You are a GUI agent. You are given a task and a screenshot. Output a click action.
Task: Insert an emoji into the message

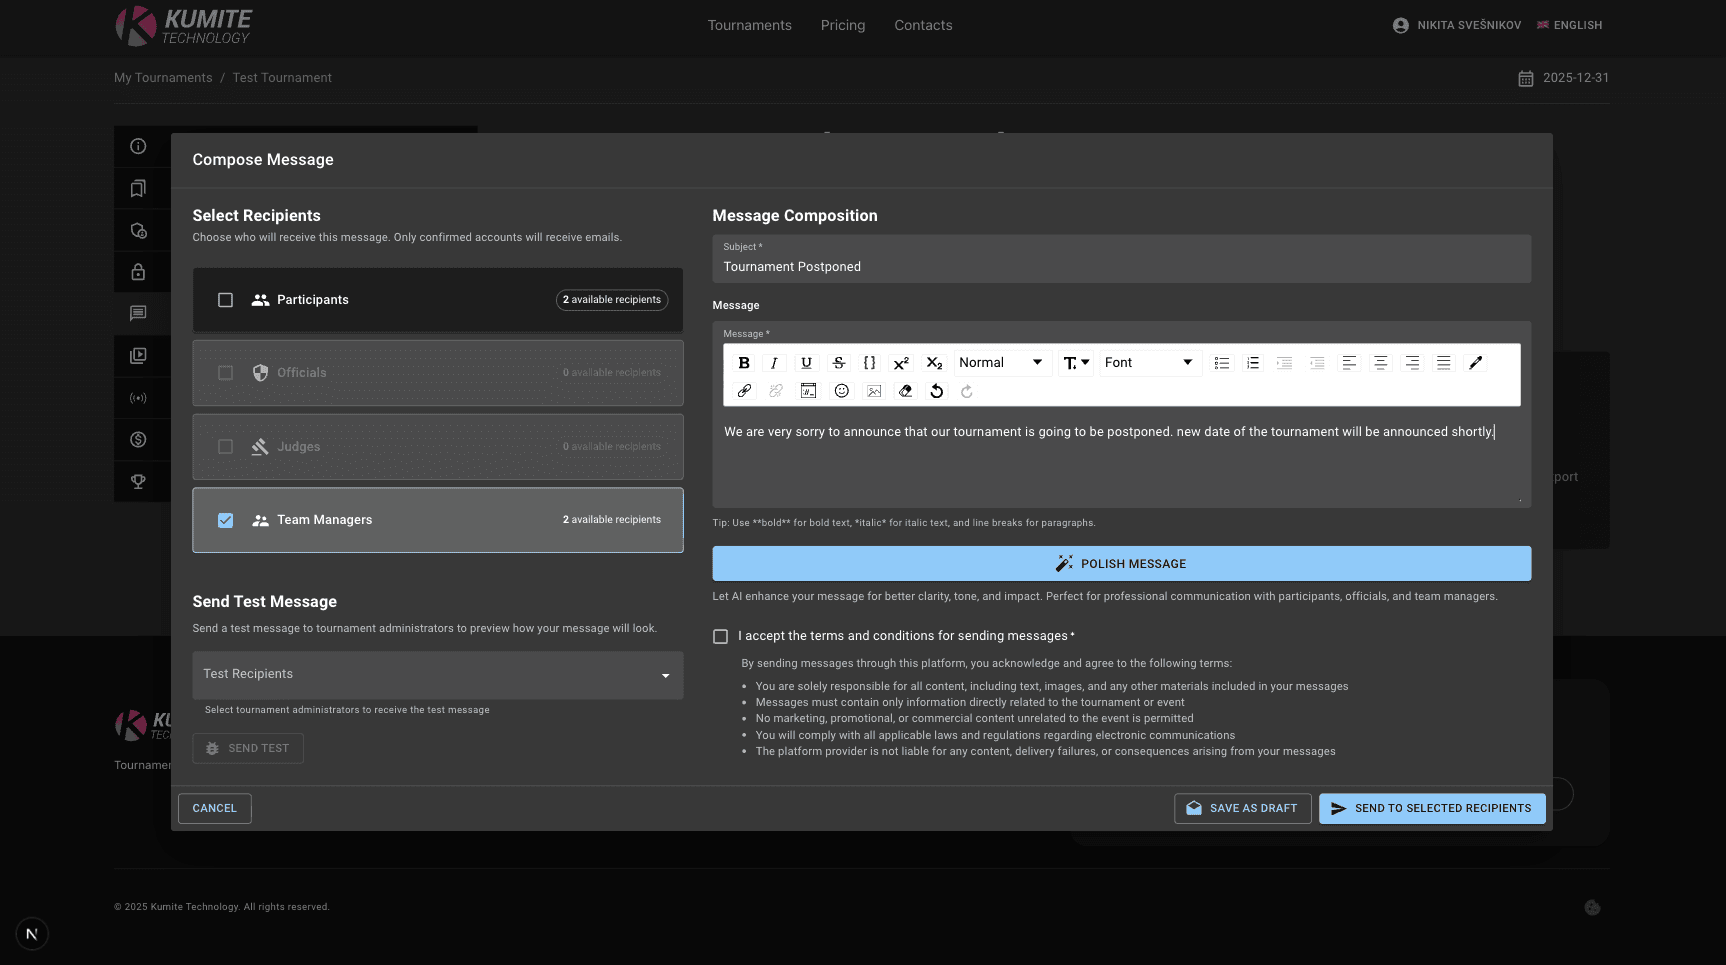click(841, 391)
